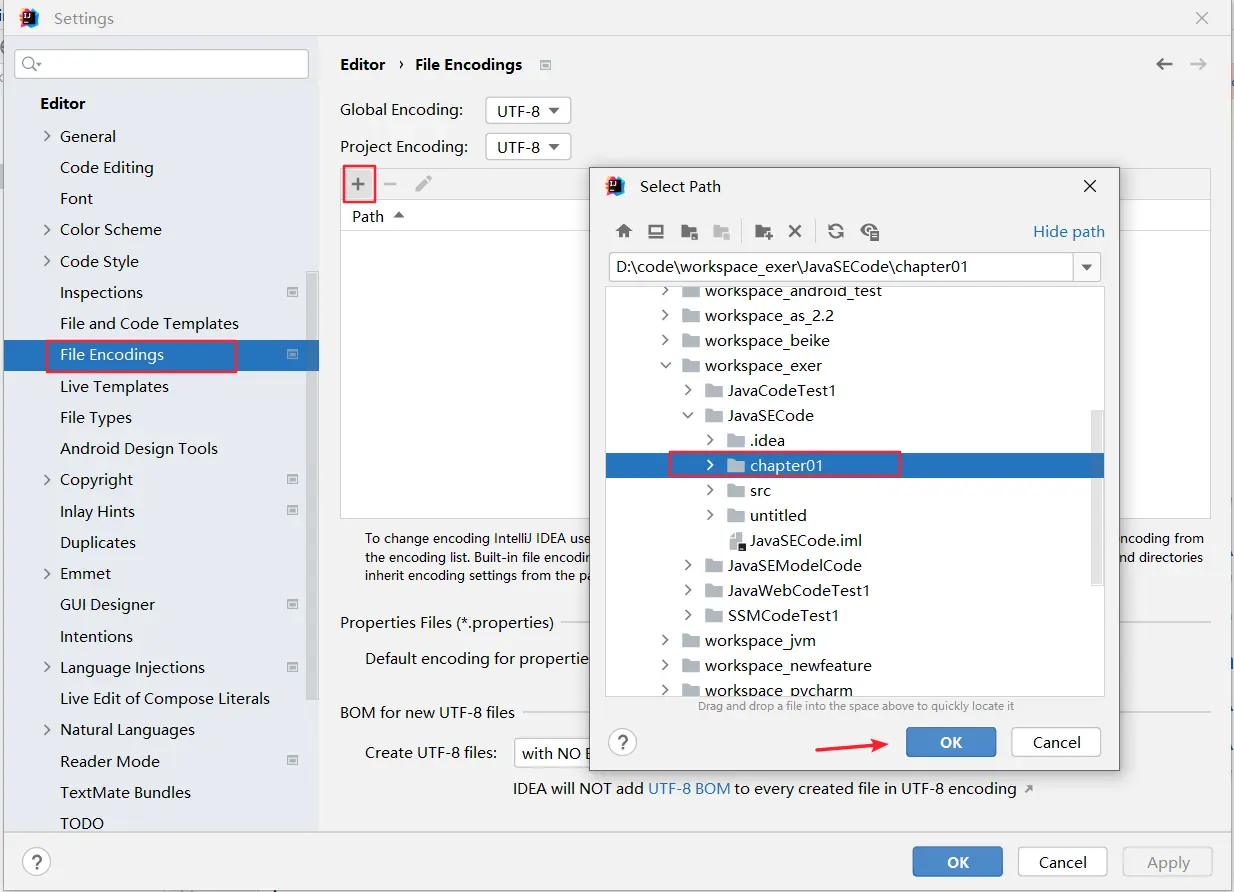This screenshot has width=1234, height=892.
Task: Click the Home directory icon in Select Path
Action: 624,231
